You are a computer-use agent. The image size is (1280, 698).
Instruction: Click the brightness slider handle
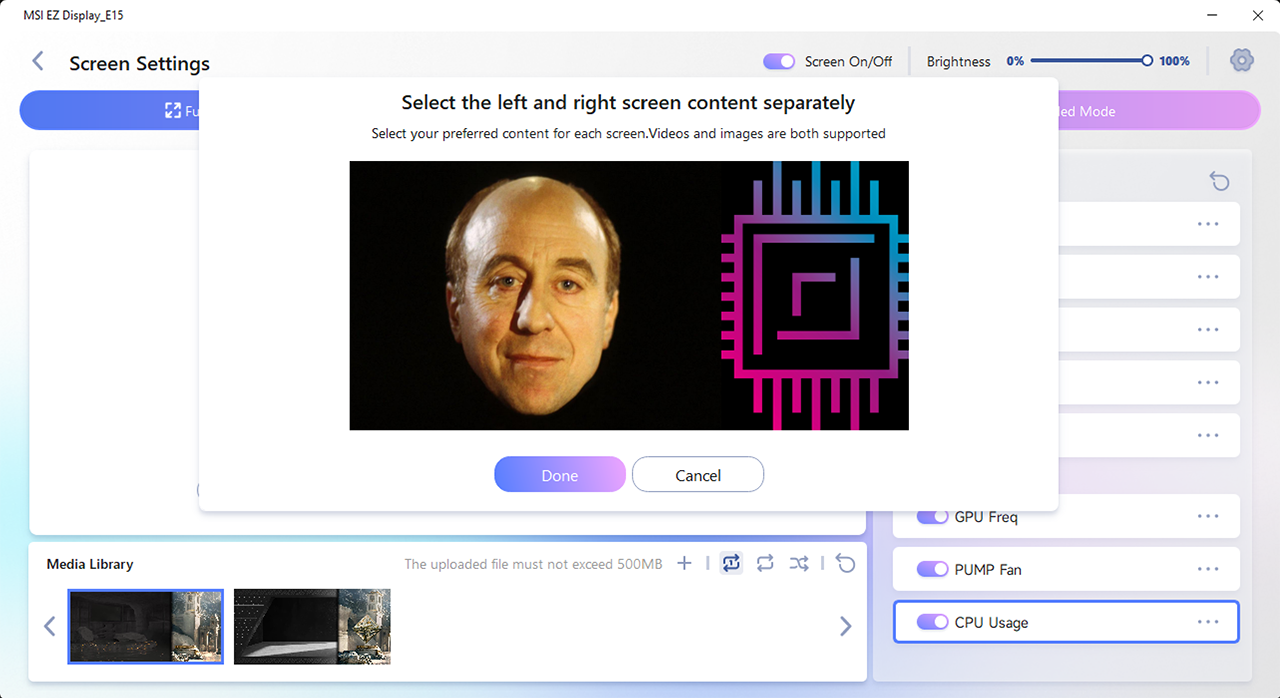1147,61
